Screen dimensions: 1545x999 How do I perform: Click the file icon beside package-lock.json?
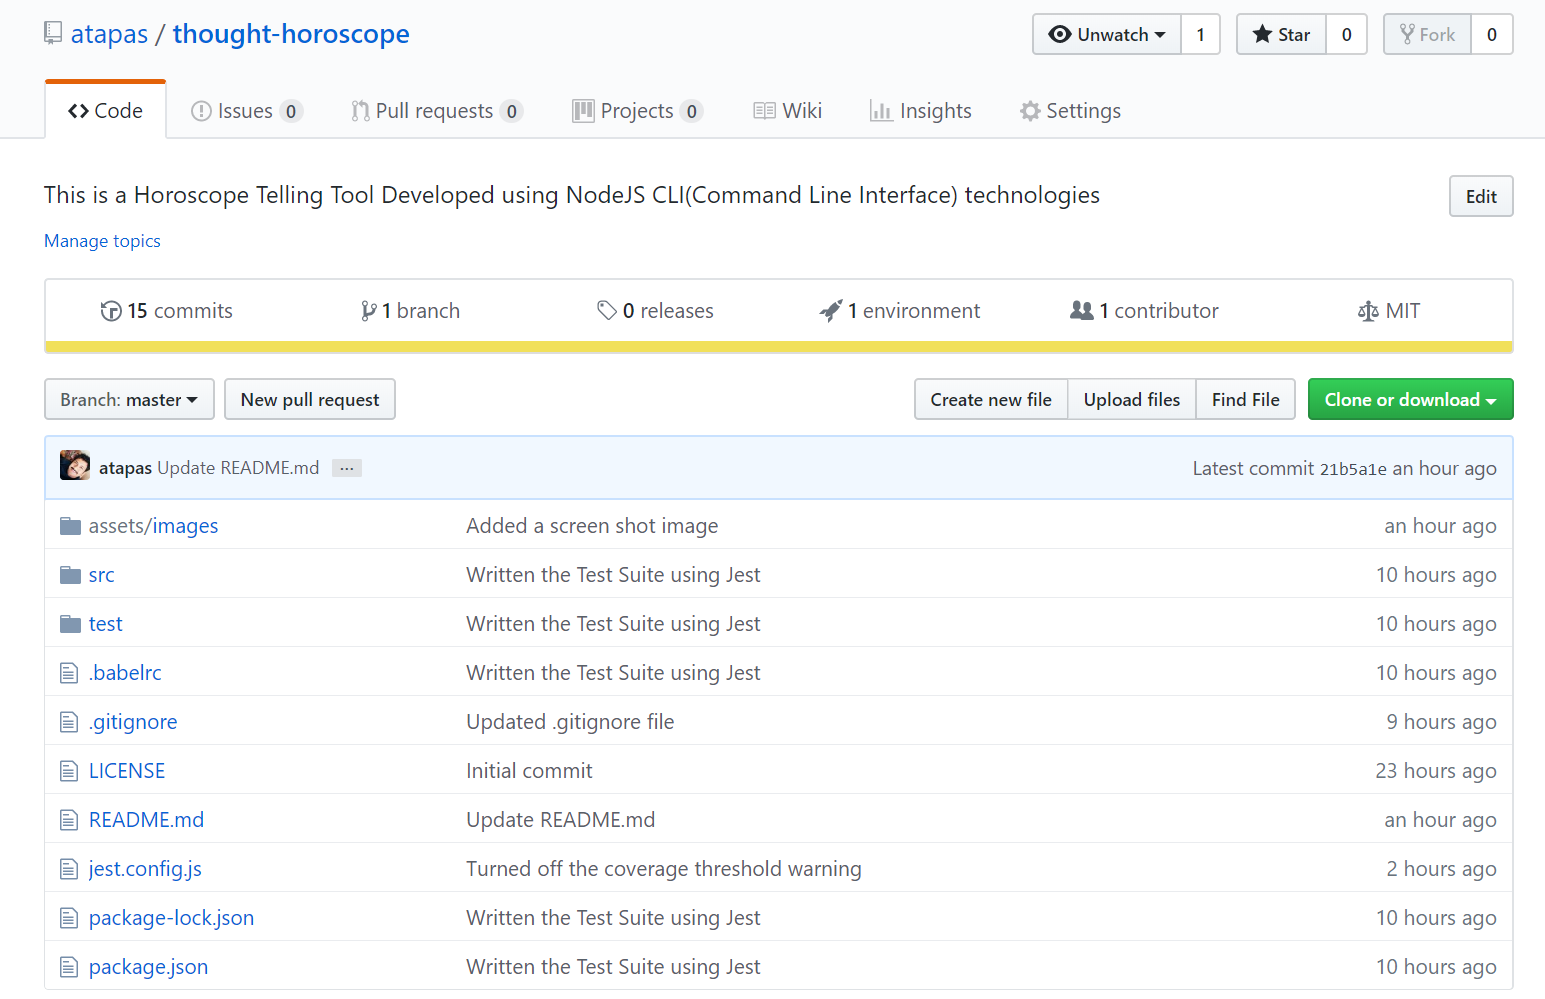[x=69, y=918]
